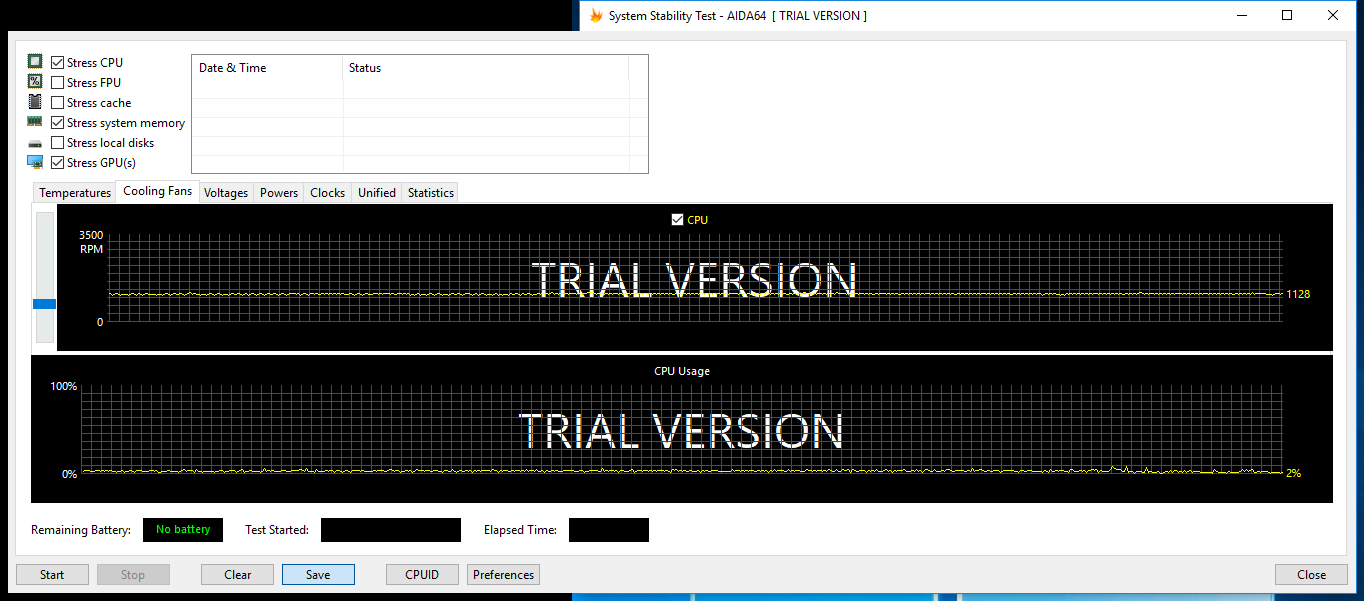Screen dimensions: 1364x601
Task: View the Statistics tab
Action: (x=431, y=193)
